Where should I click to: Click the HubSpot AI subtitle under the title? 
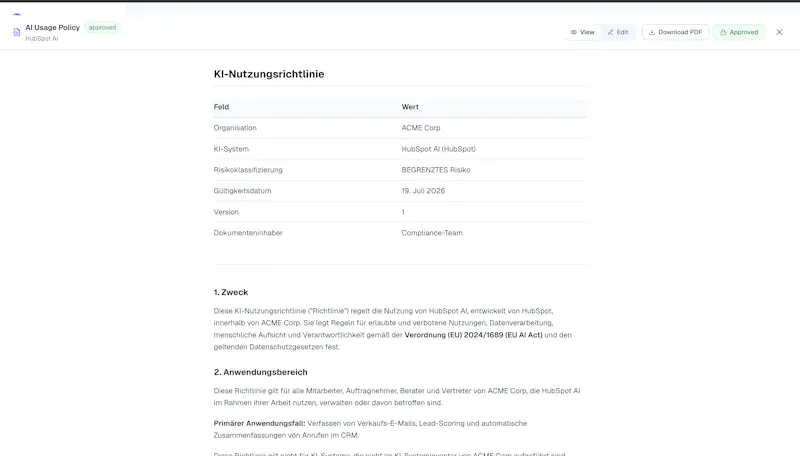[42, 39]
